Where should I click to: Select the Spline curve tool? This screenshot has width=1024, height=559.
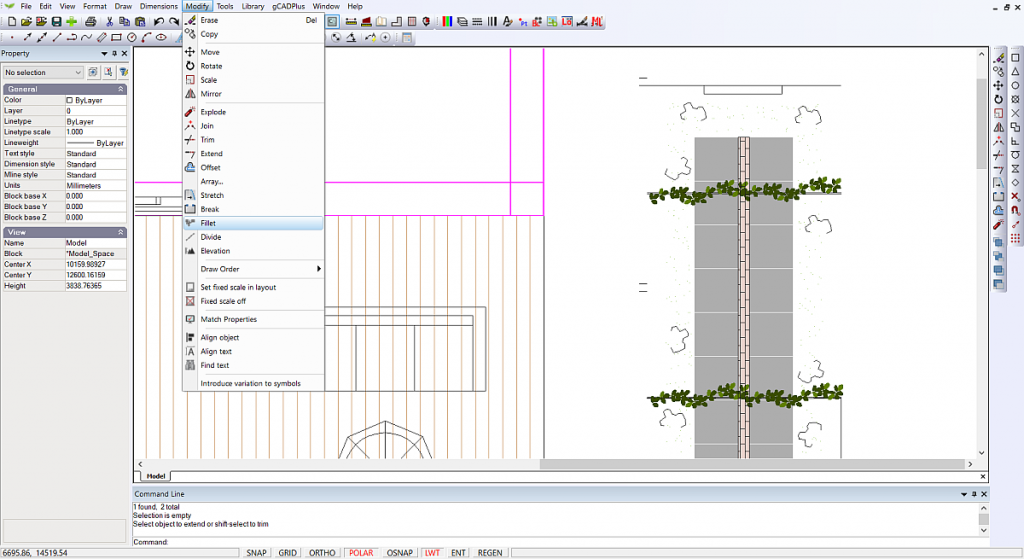86,37
